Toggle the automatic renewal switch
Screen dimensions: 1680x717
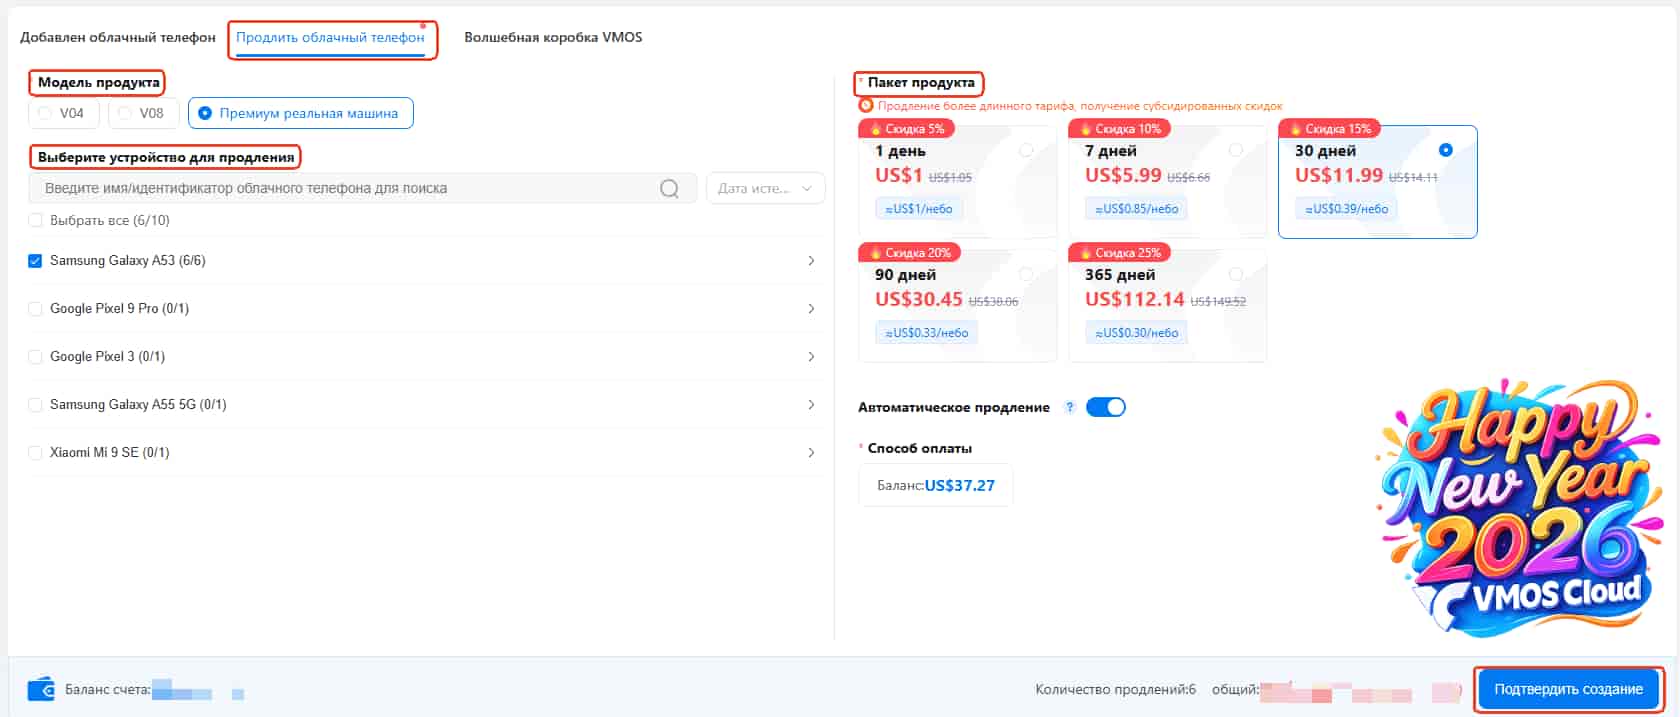(1105, 407)
